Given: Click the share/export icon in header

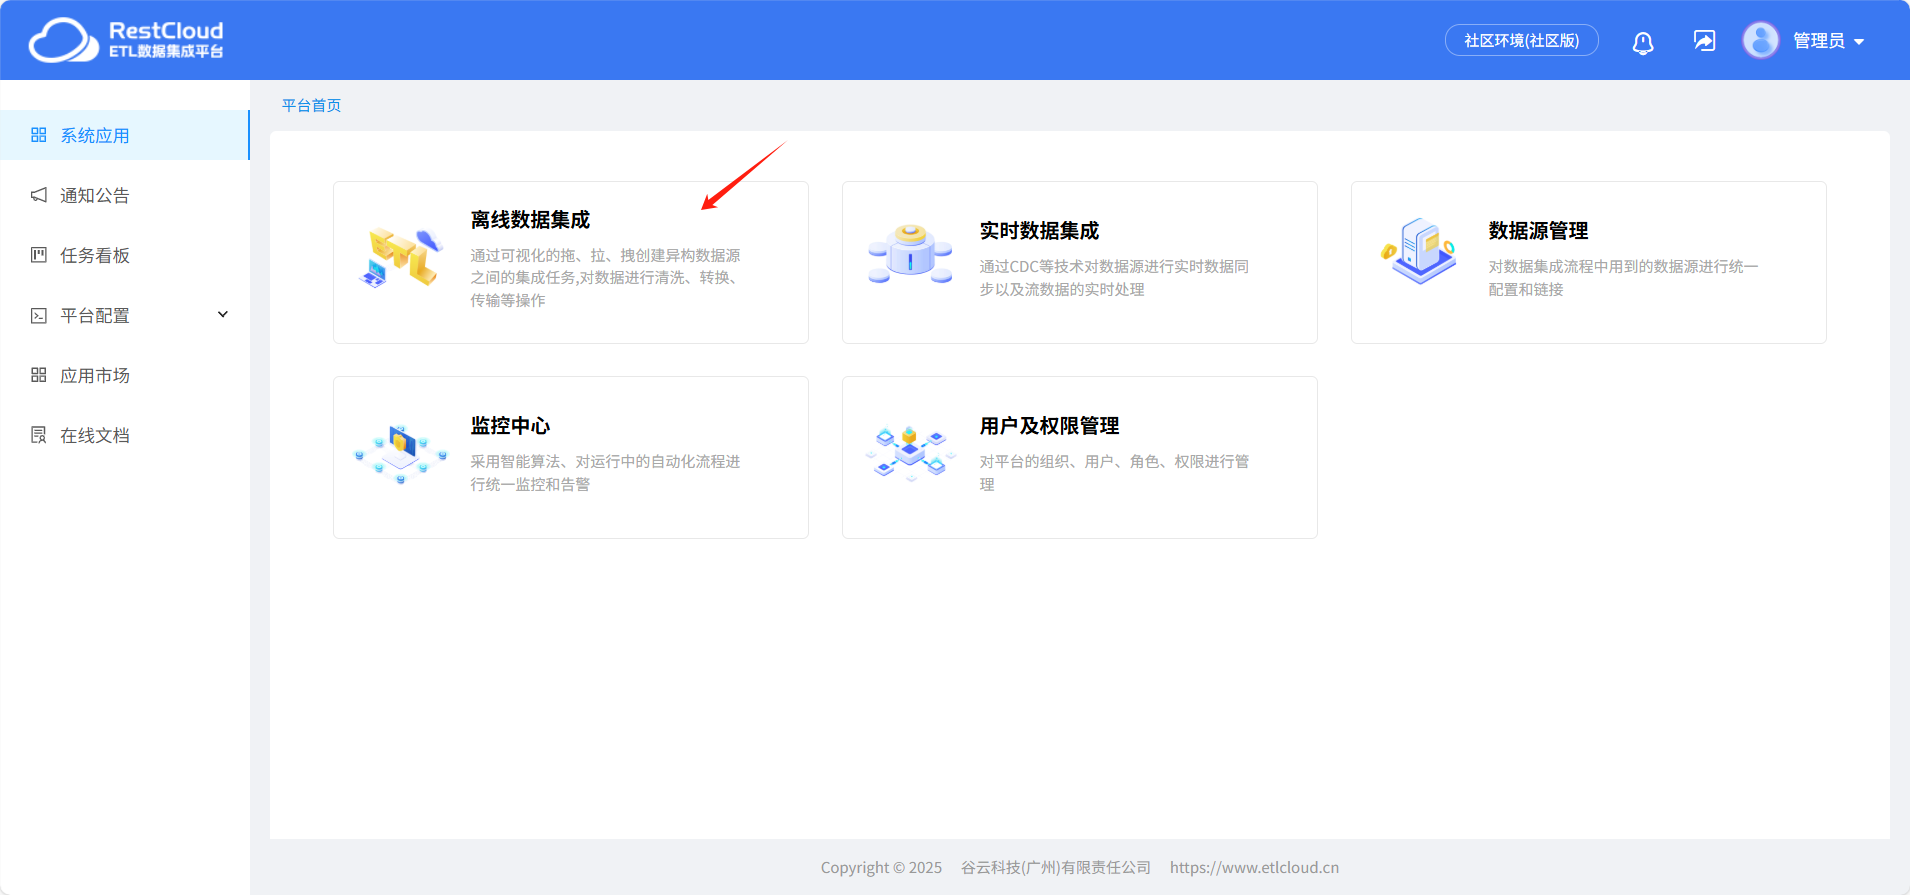Looking at the screenshot, I should [x=1704, y=40].
